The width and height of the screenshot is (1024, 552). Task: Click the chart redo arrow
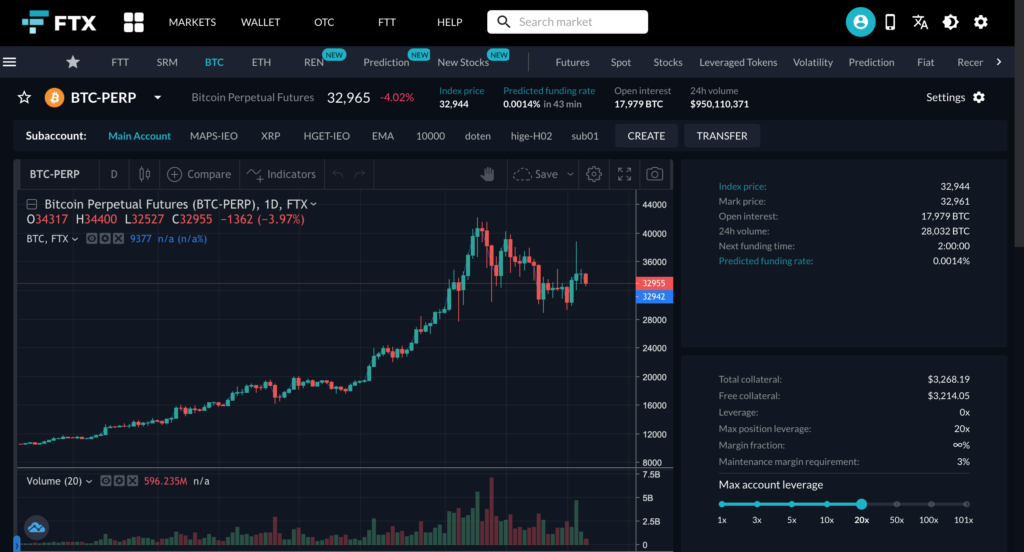(359, 174)
